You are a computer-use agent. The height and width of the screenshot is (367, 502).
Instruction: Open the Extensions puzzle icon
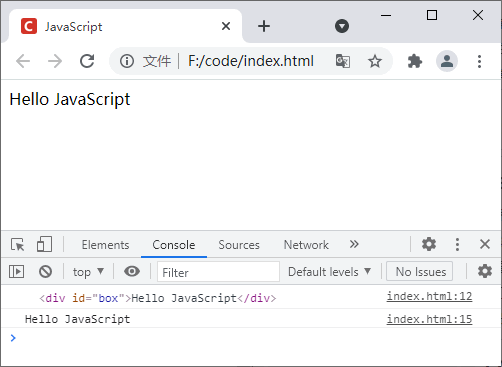point(415,61)
